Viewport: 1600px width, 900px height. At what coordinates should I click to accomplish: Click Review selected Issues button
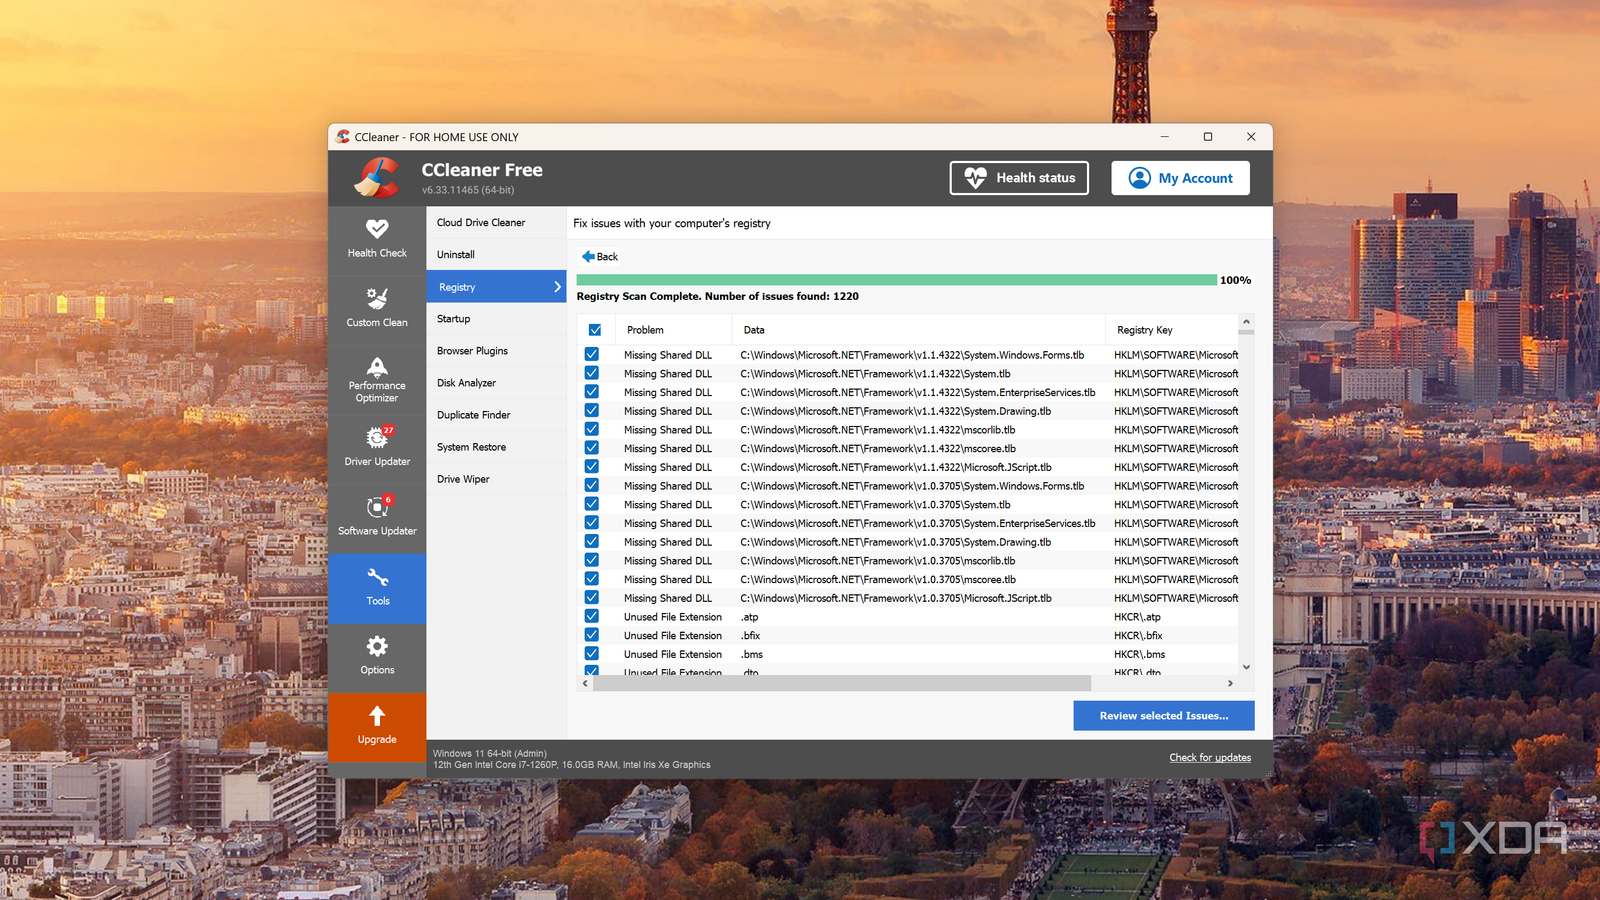pos(1164,716)
